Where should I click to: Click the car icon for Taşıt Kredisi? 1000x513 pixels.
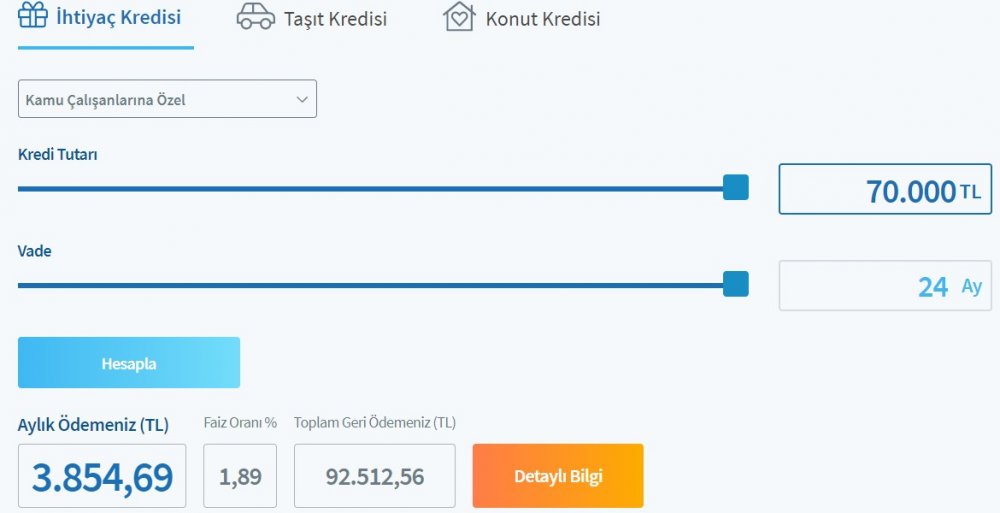256,17
